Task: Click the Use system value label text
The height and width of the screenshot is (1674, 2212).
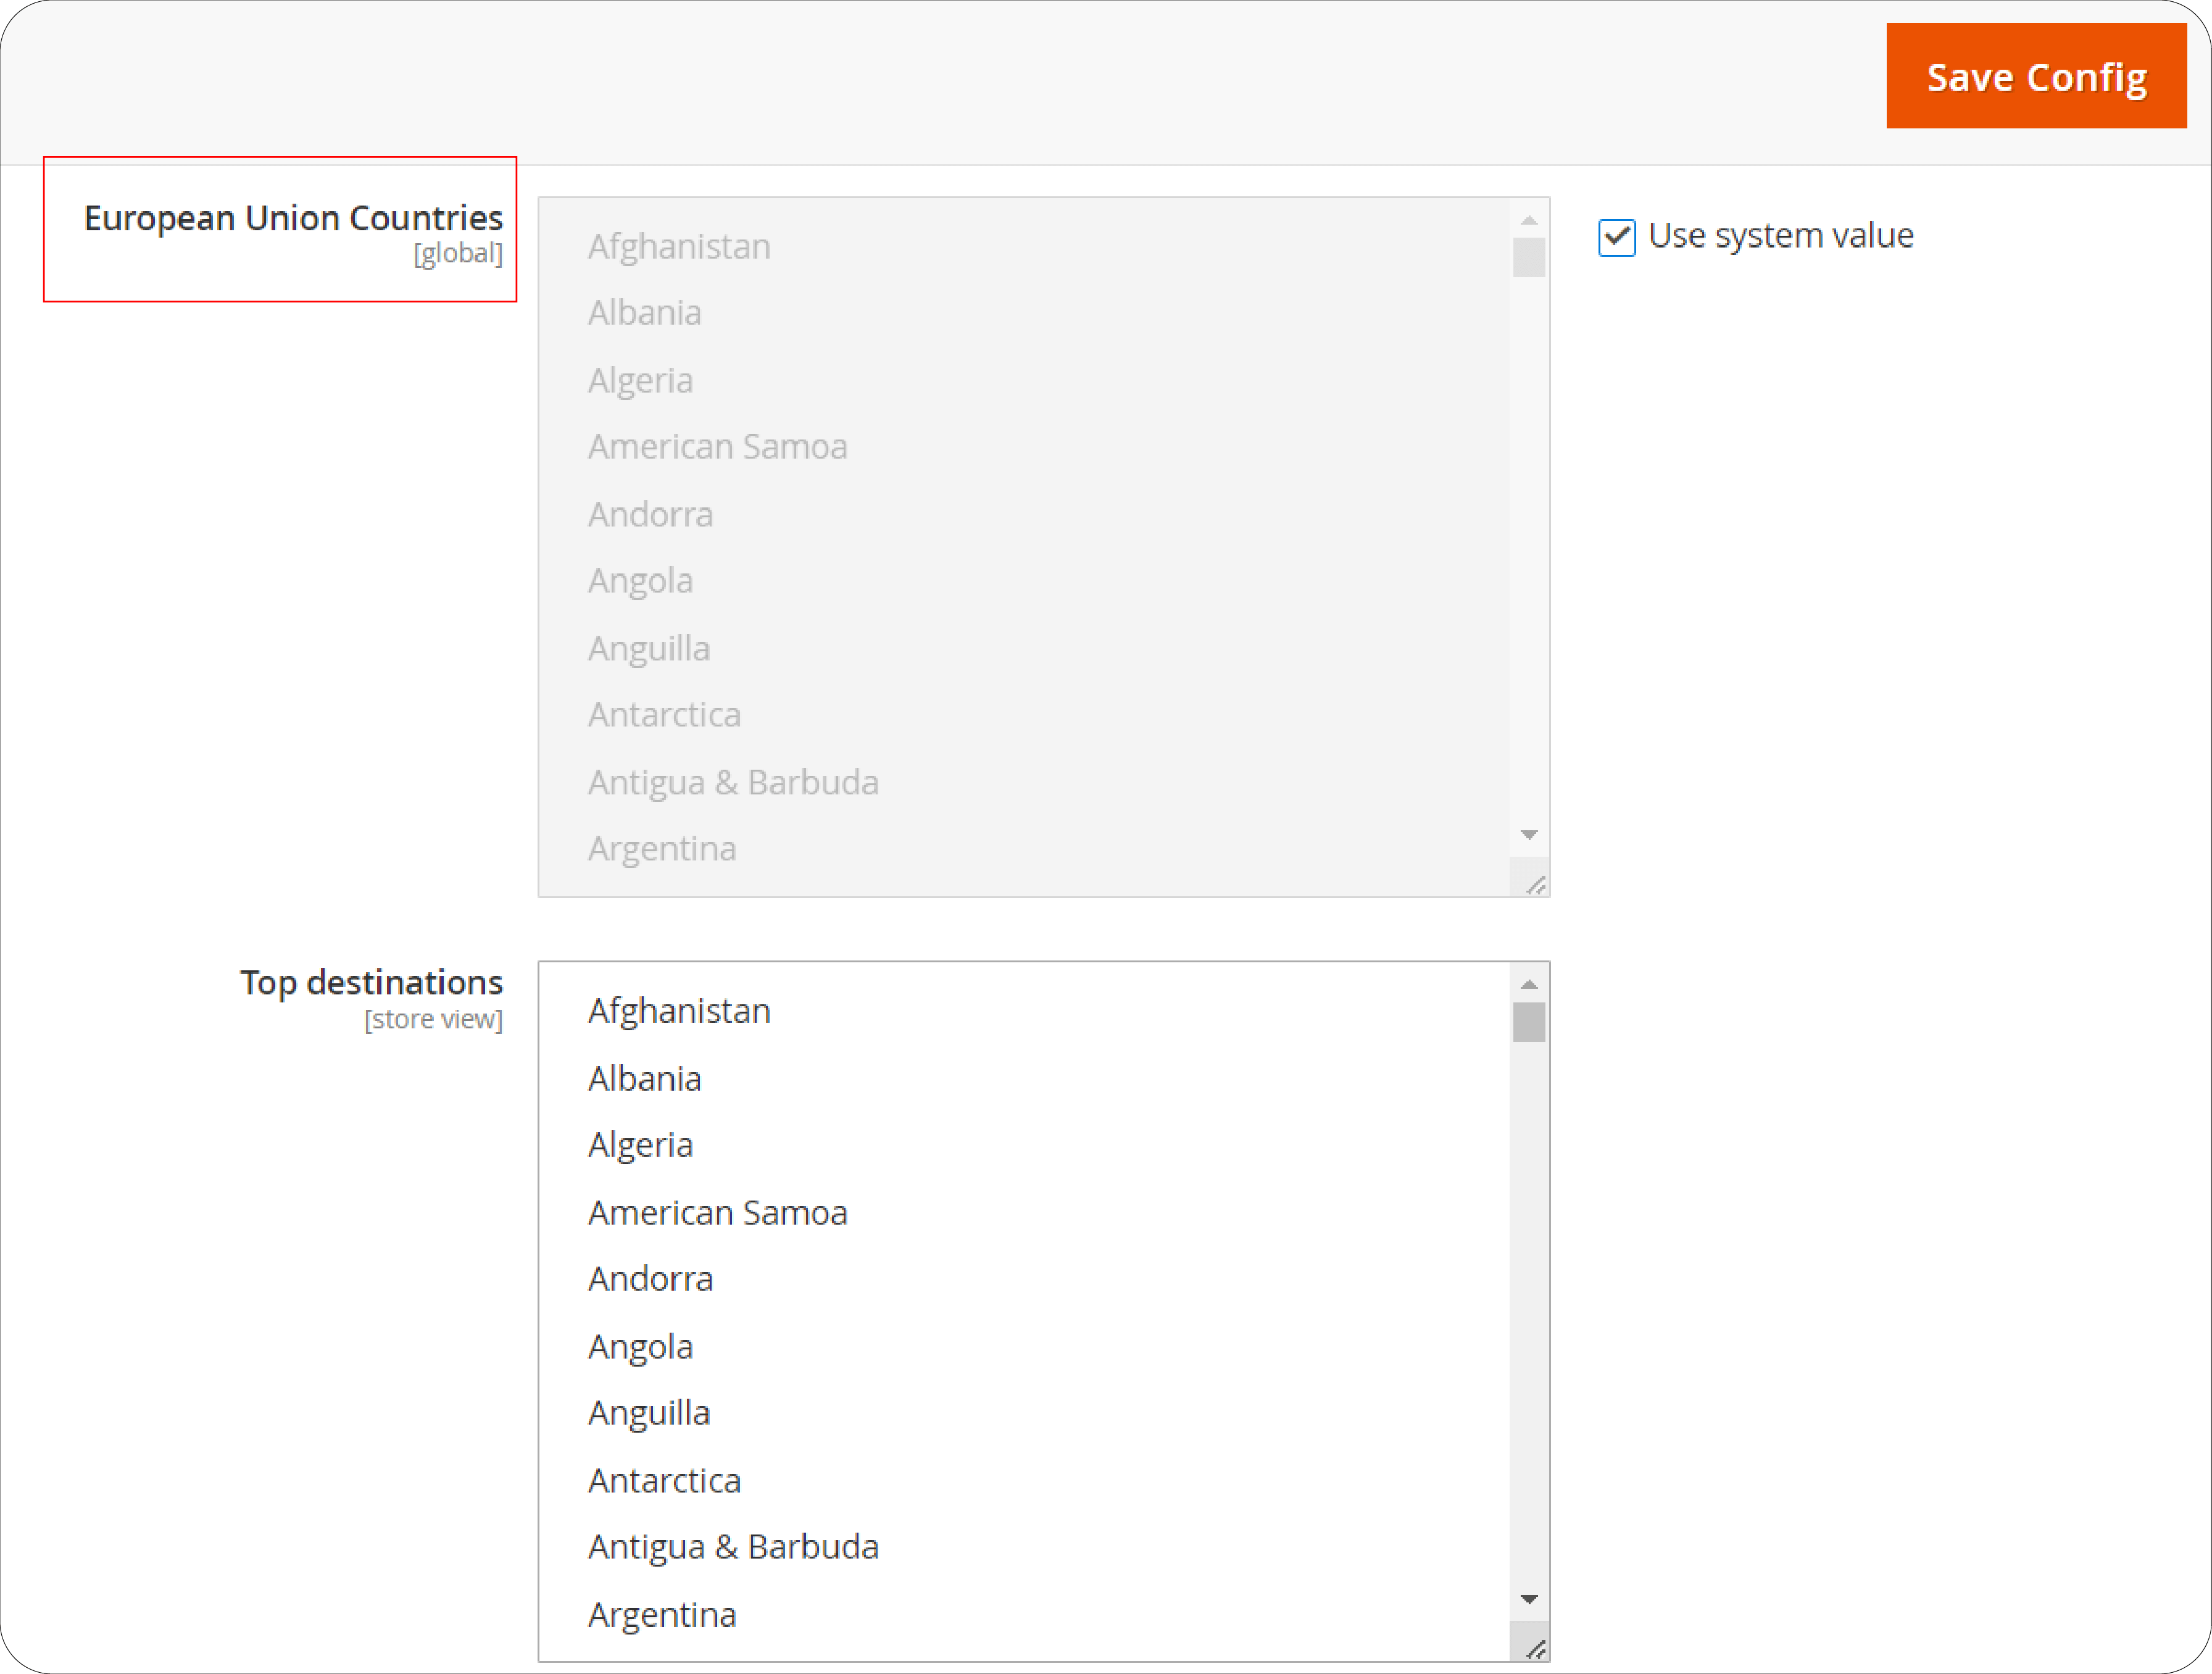Action: pyautogui.click(x=1781, y=236)
